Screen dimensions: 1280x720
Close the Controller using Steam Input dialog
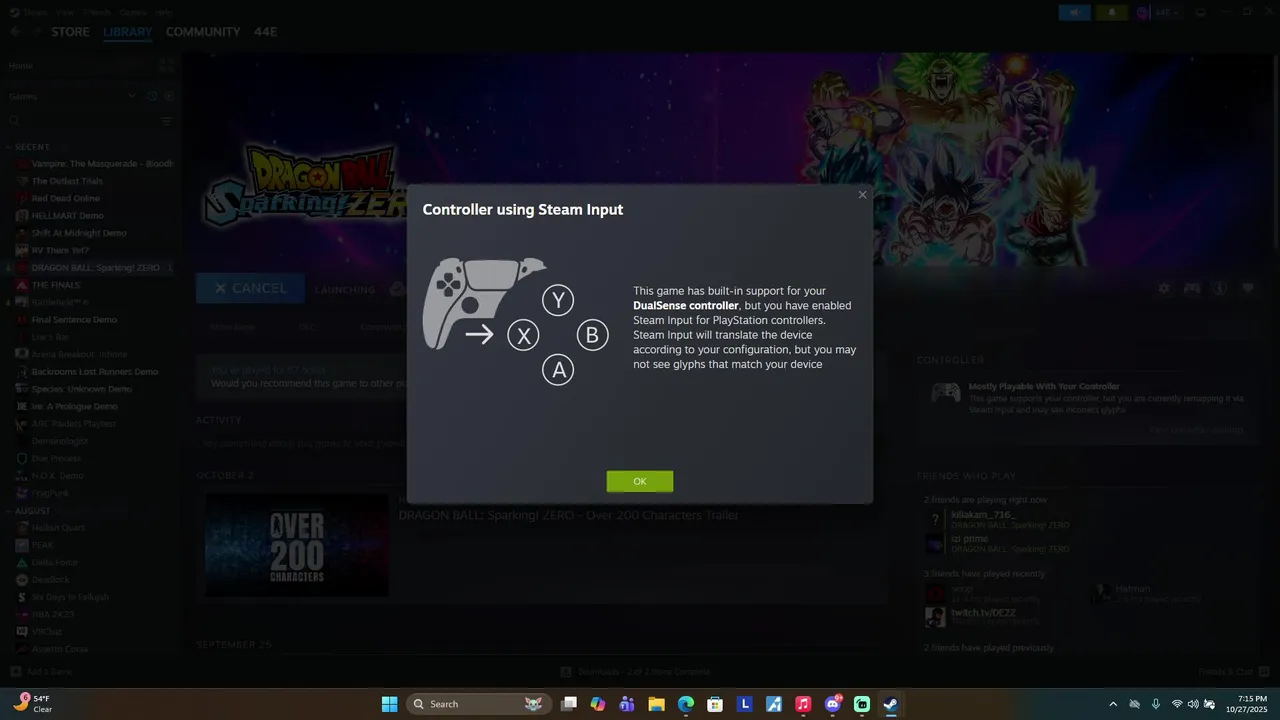point(862,195)
